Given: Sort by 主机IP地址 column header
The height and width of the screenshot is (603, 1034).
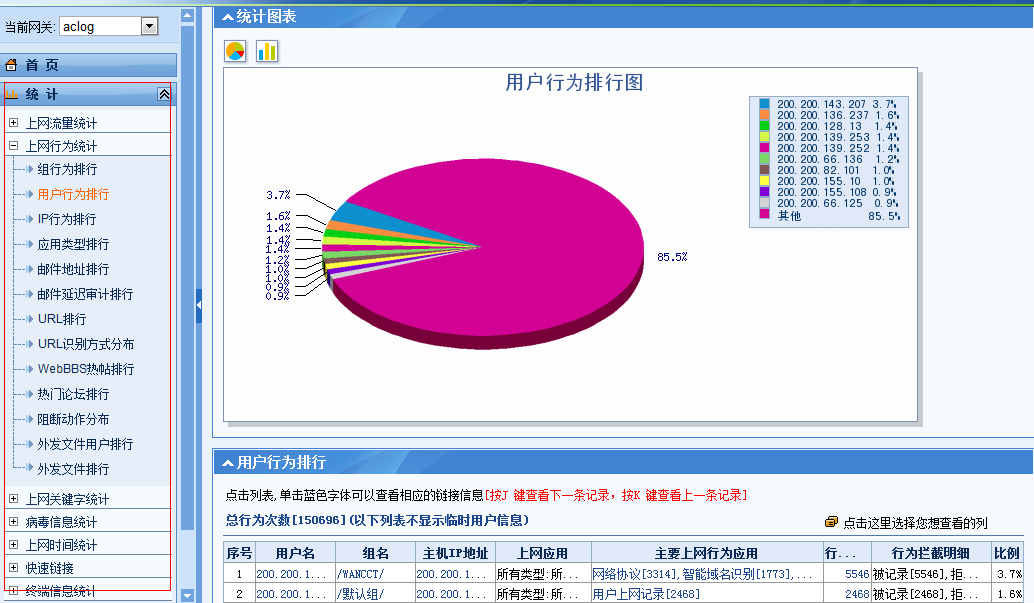Looking at the screenshot, I should click(x=455, y=553).
